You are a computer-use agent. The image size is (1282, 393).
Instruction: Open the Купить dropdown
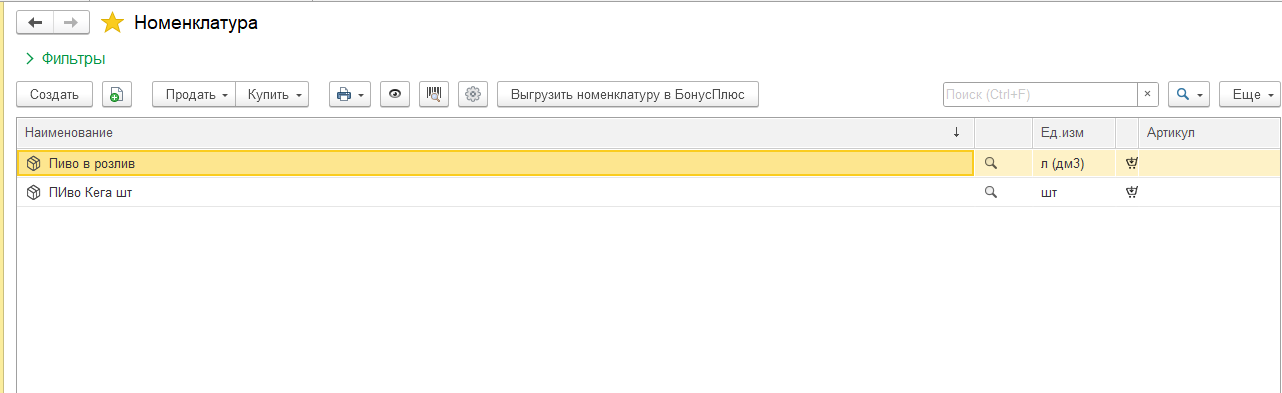pos(273,94)
